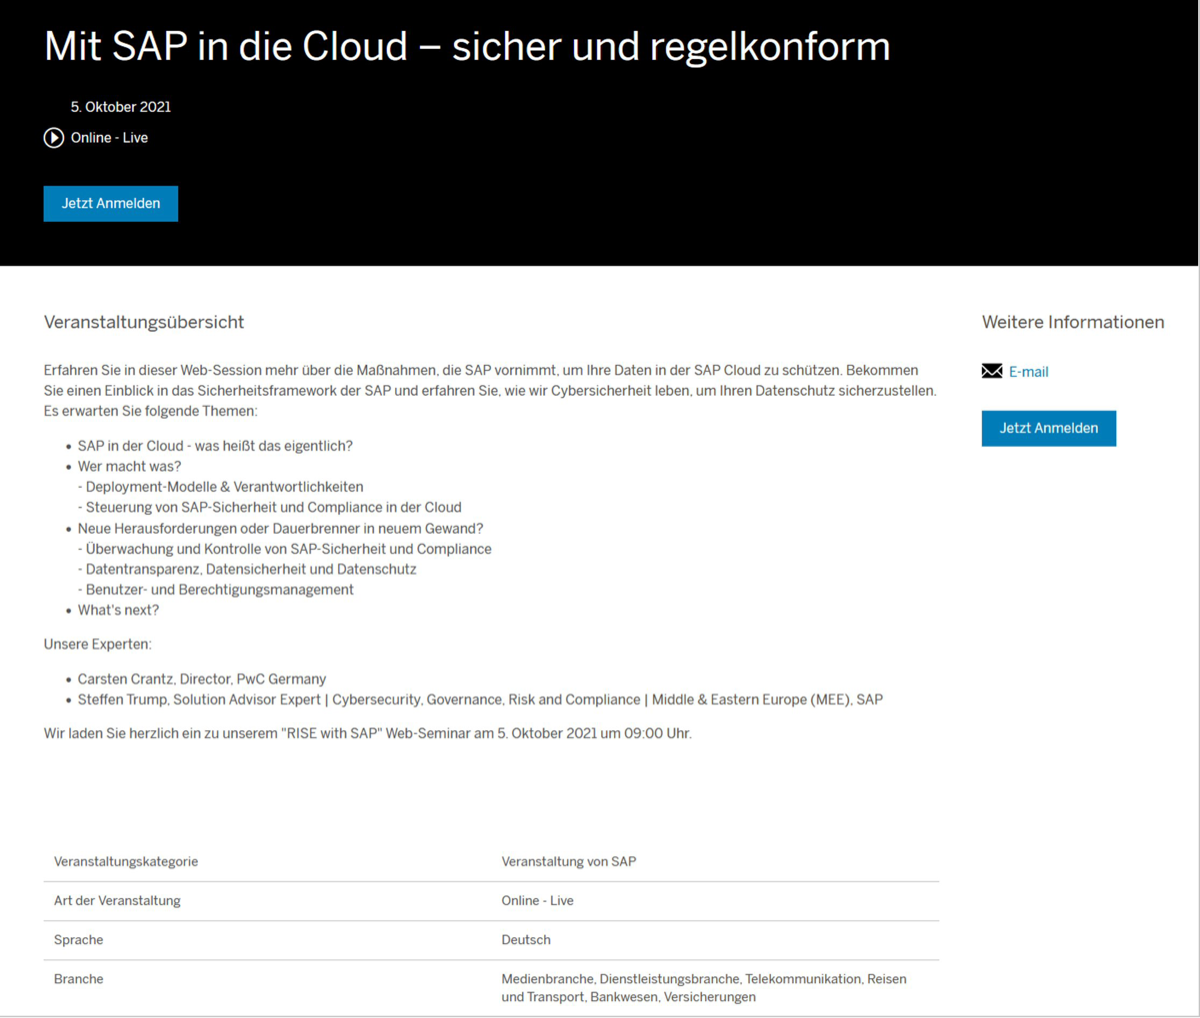The image size is (1200, 1018).
Task: Click the Branche table label
Action: click(79, 979)
